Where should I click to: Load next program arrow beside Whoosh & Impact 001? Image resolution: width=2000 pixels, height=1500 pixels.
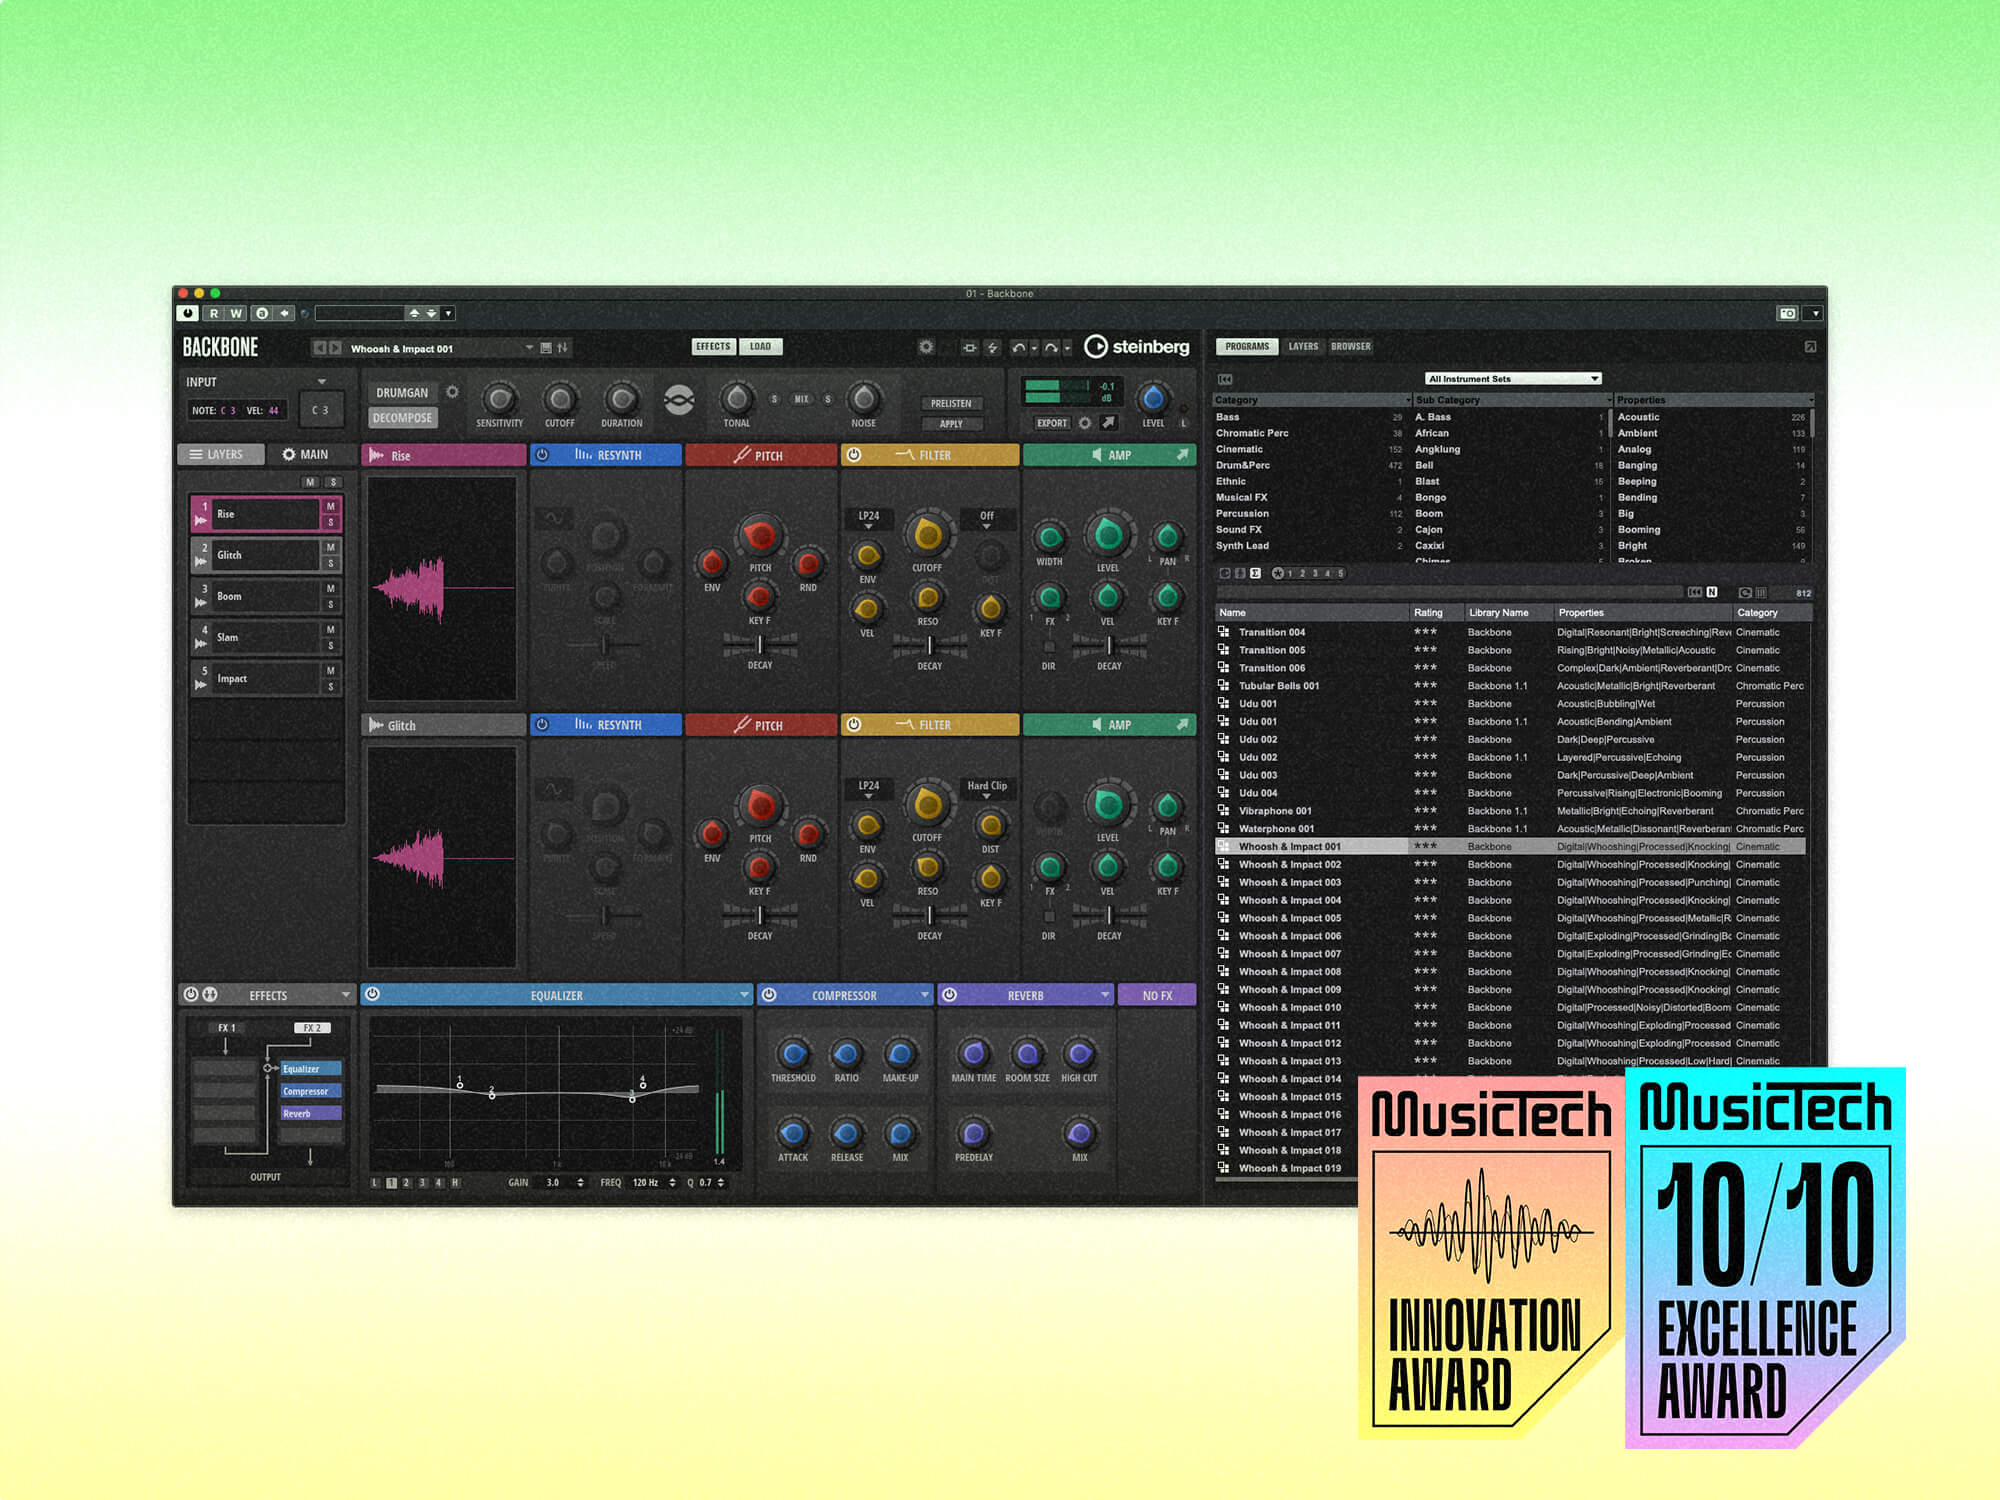(x=335, y=348)
